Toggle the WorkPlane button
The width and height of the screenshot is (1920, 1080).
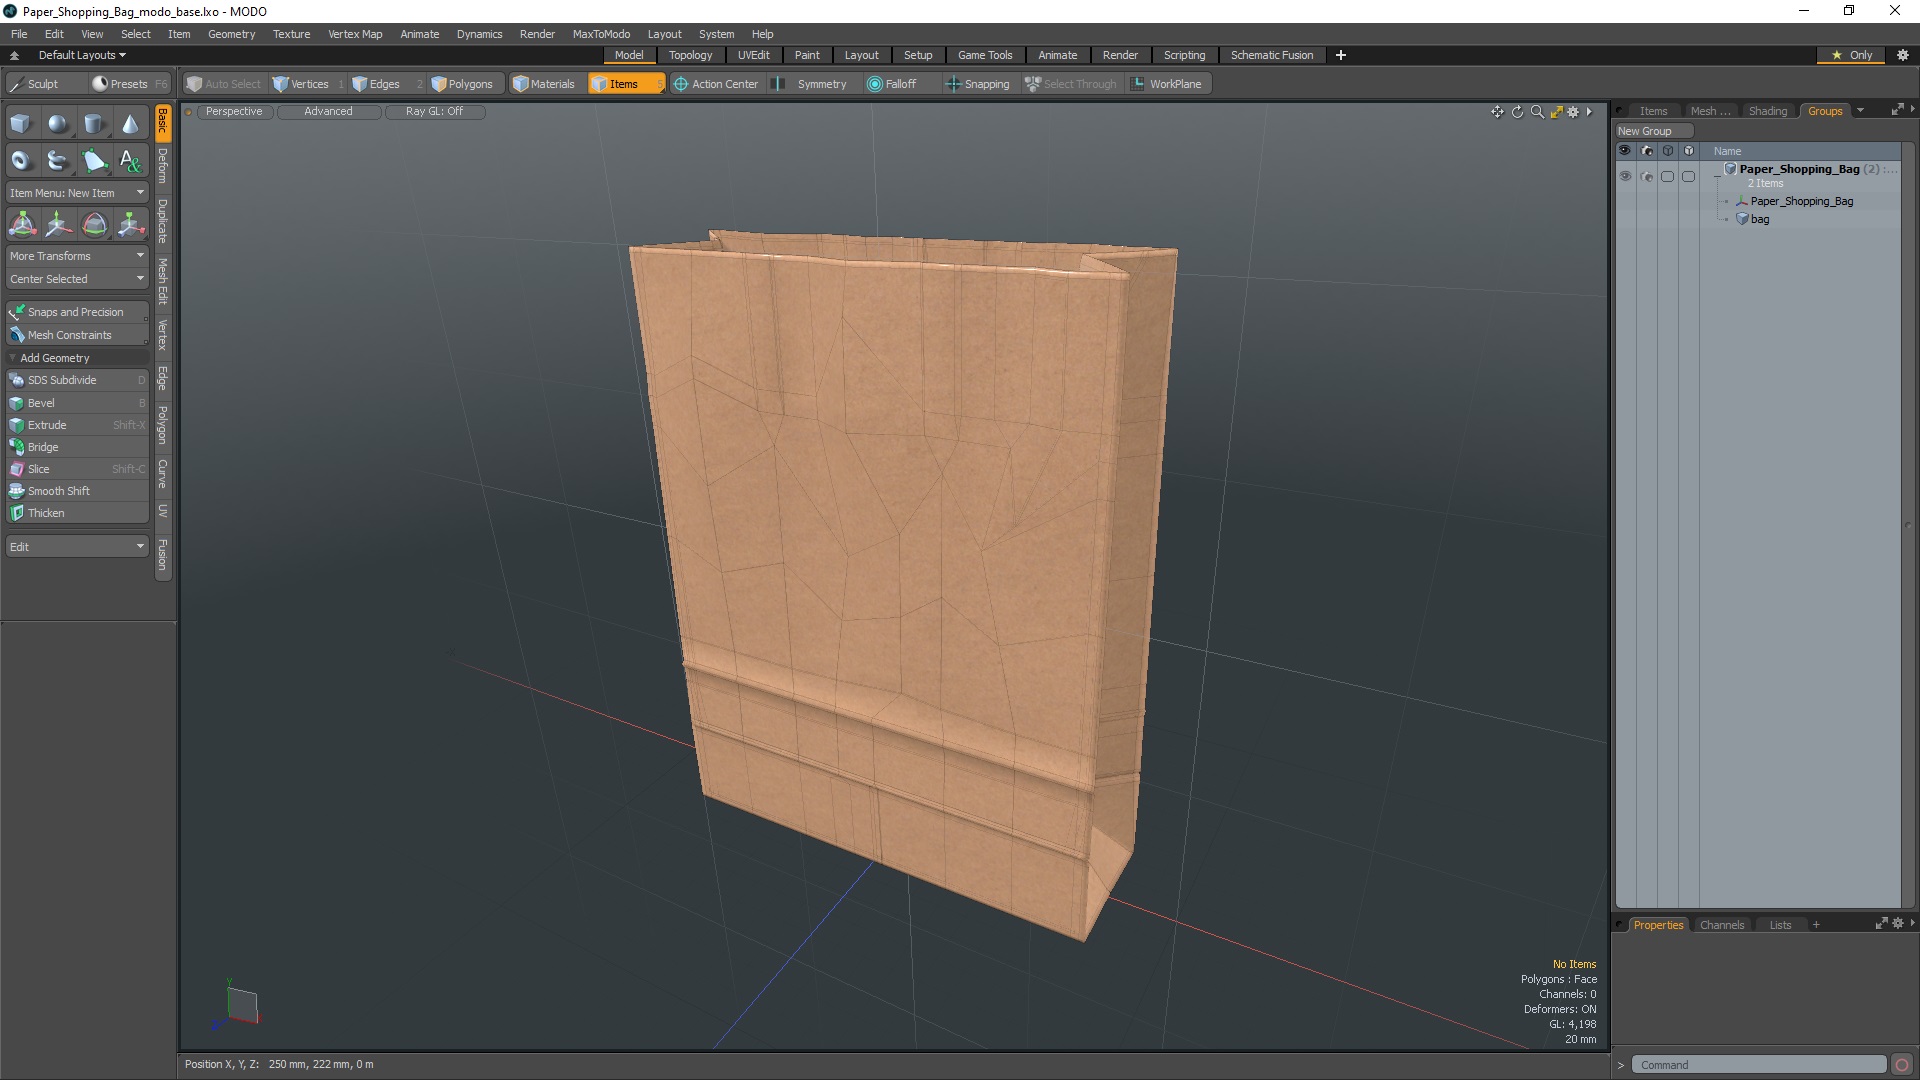click(x=1166, y=84)
